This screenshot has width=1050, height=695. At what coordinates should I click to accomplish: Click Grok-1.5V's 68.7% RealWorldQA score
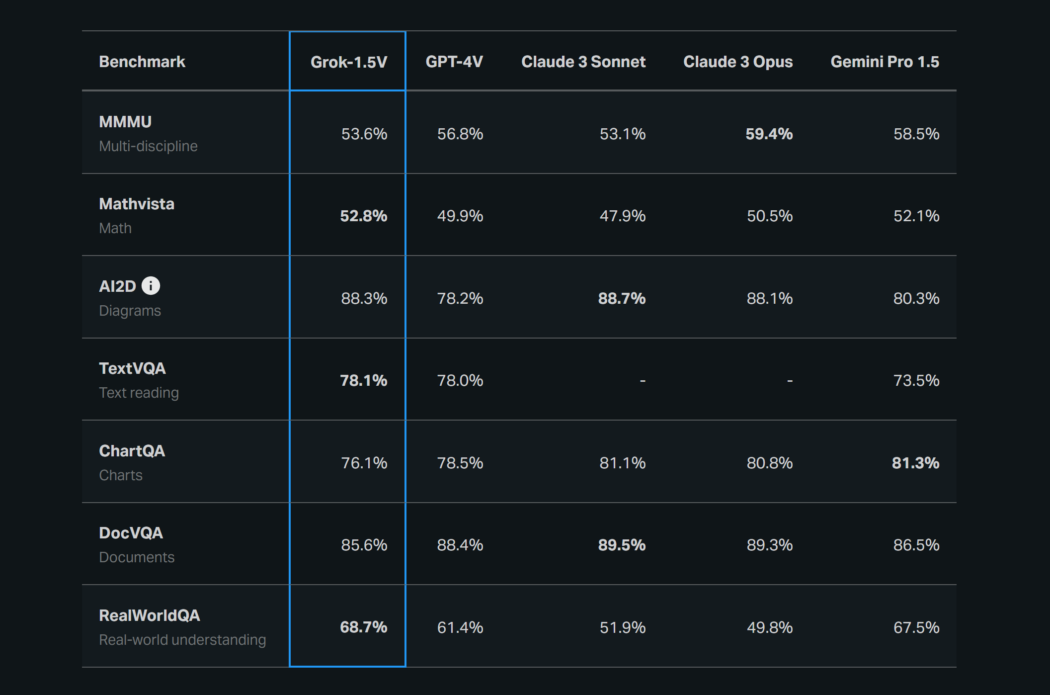(363, 627)
